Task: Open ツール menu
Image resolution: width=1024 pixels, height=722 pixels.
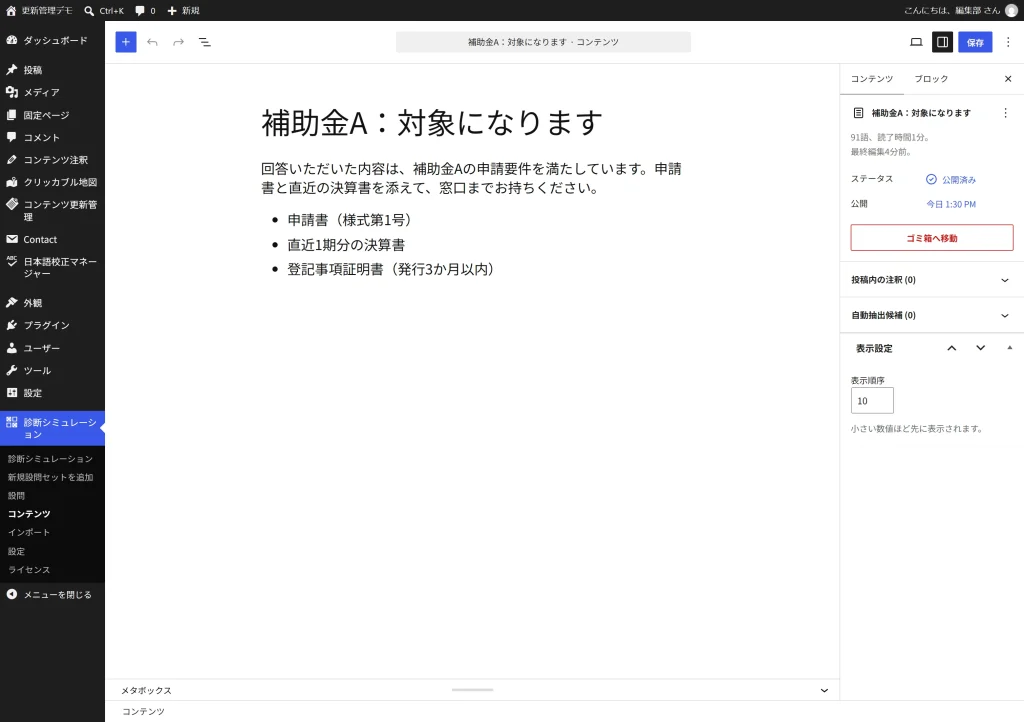Action: [52, 370]
